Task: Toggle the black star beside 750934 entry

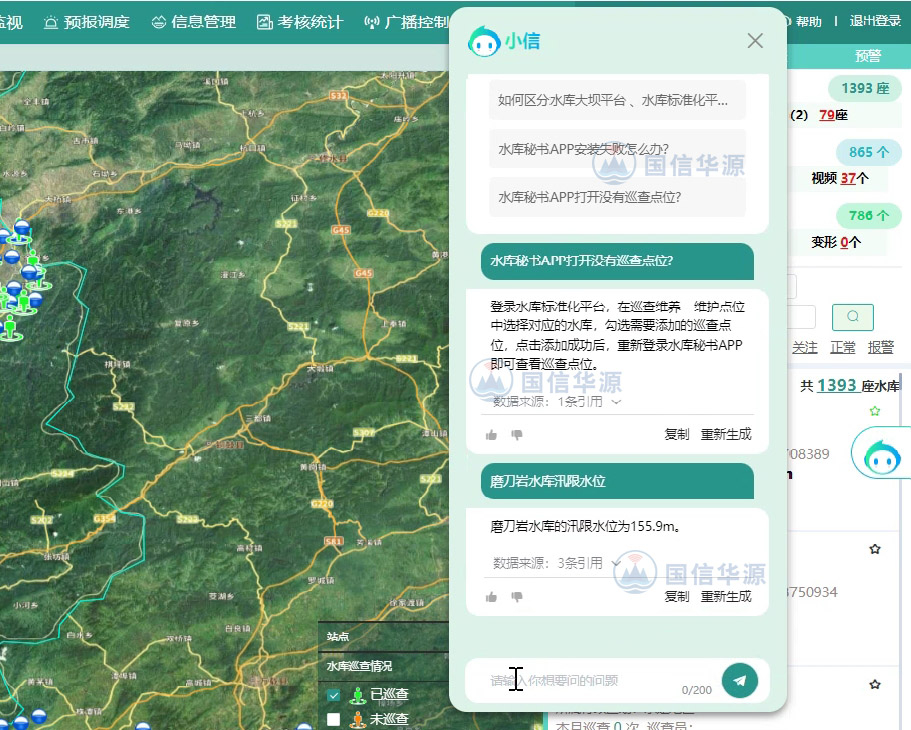Action: 875,549
